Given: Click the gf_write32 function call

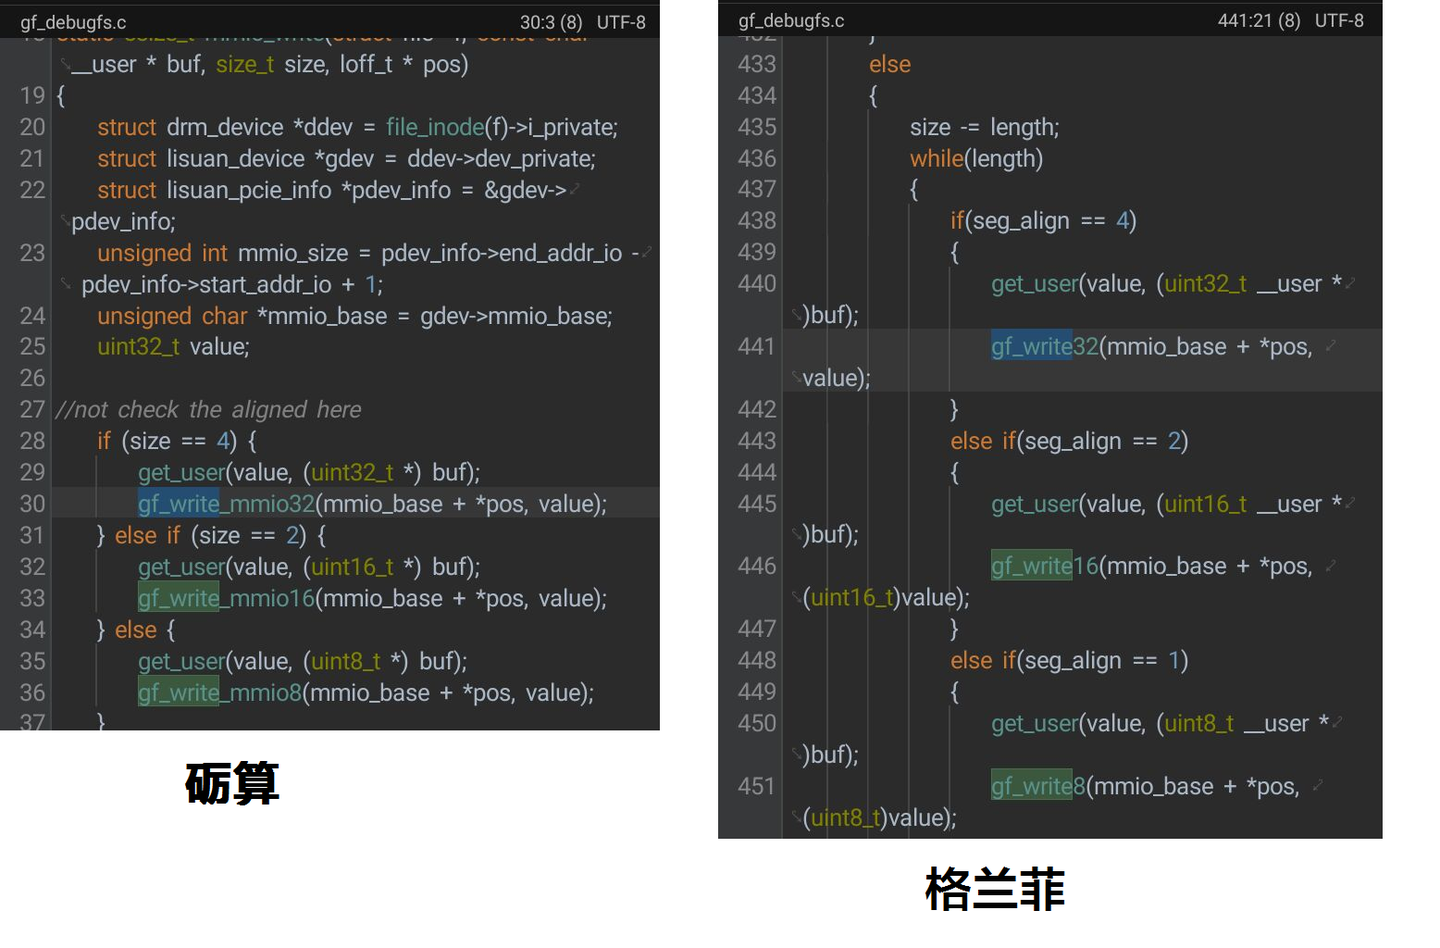Looking at the screenshot, I should coord(1045,347).
